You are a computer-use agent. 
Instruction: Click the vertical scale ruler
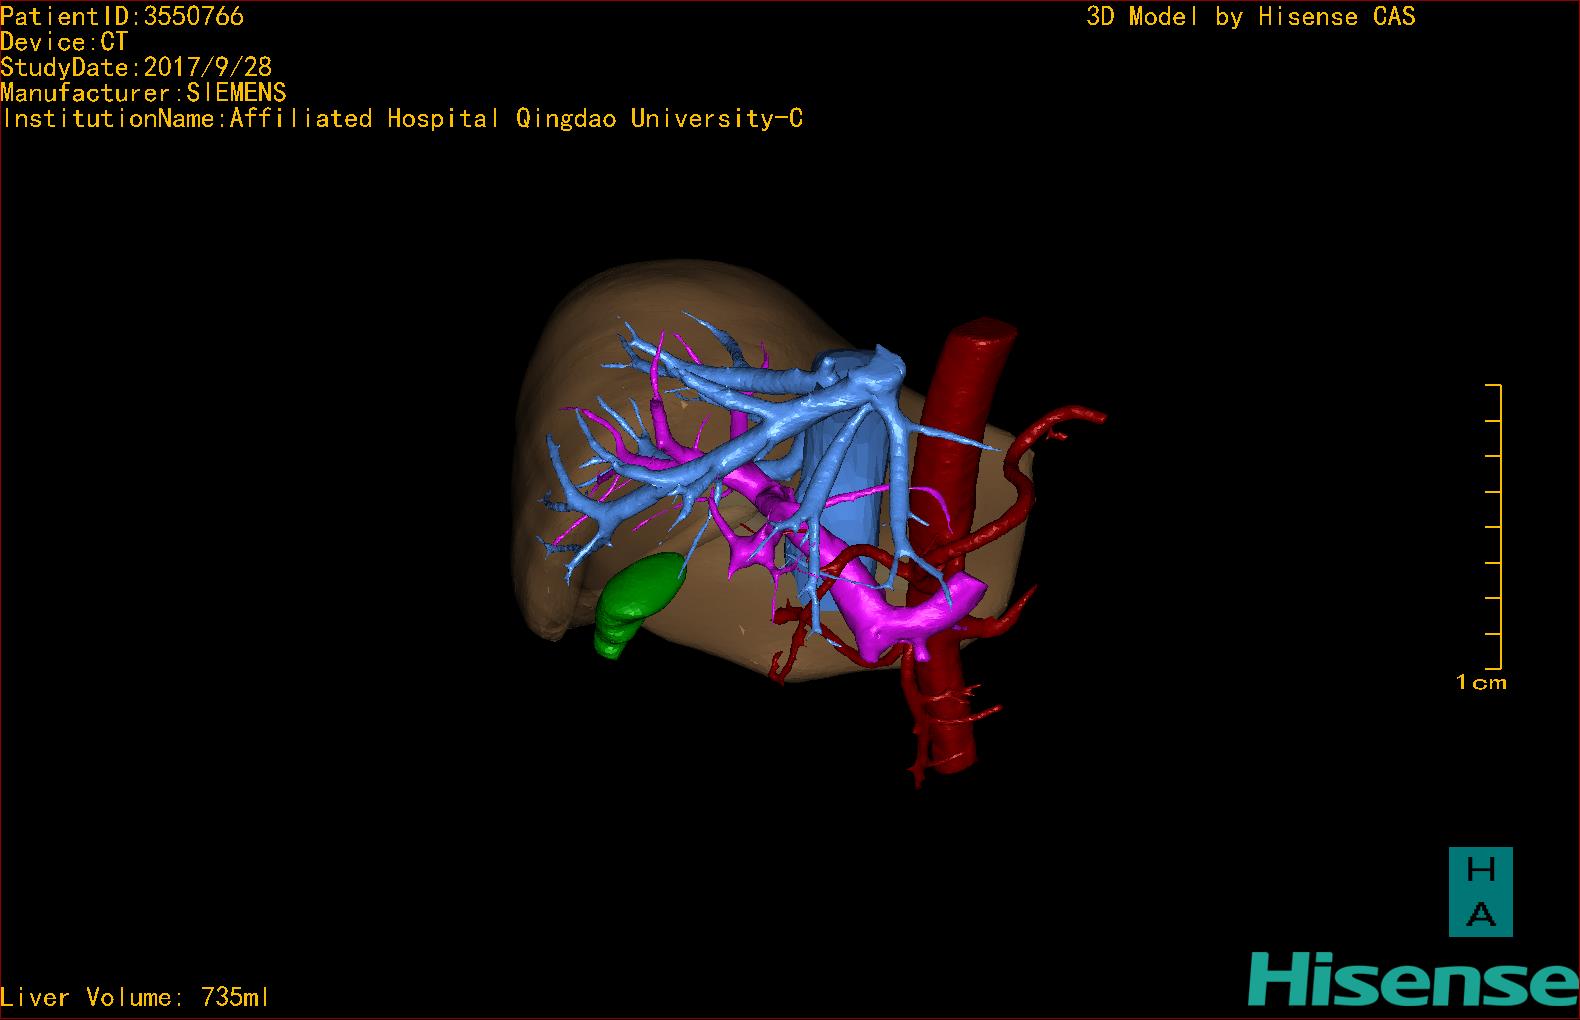point(1494,526)
